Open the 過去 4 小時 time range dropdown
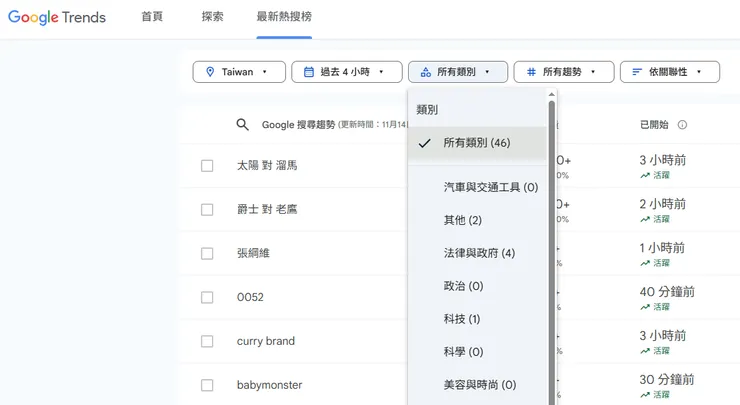 [347, 72]
